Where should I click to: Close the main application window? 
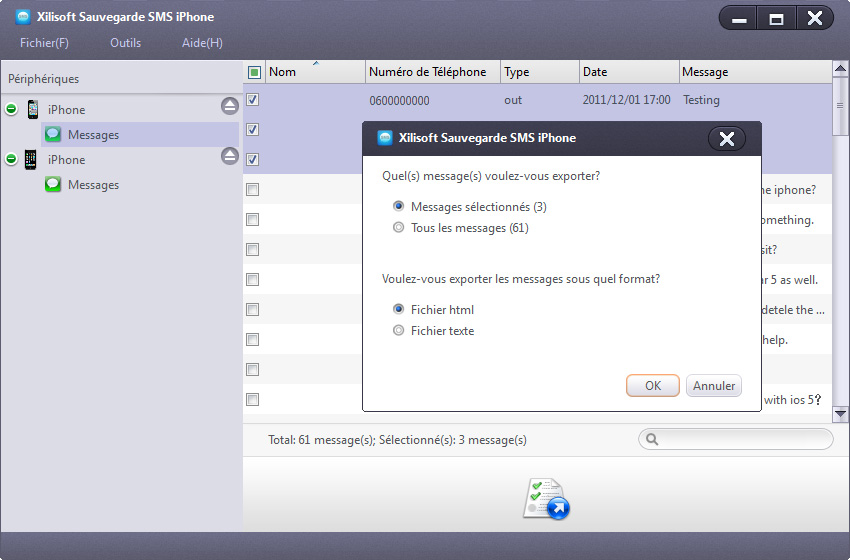click(815, 19)
